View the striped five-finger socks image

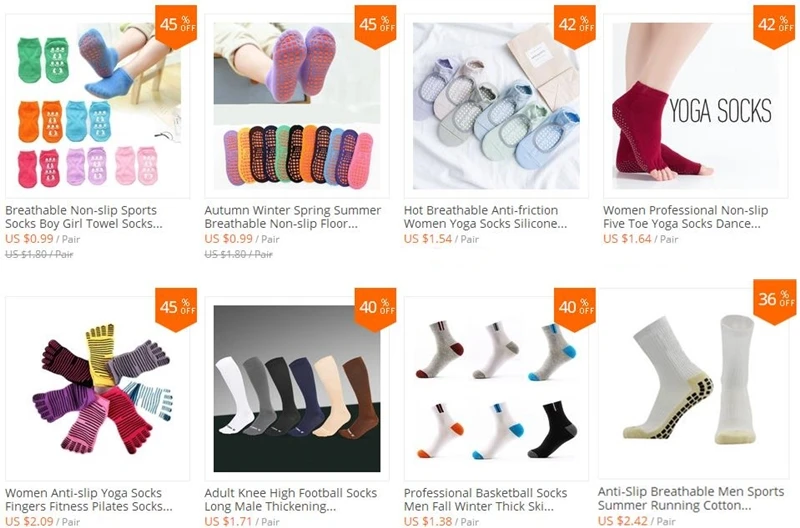(97, 389)
